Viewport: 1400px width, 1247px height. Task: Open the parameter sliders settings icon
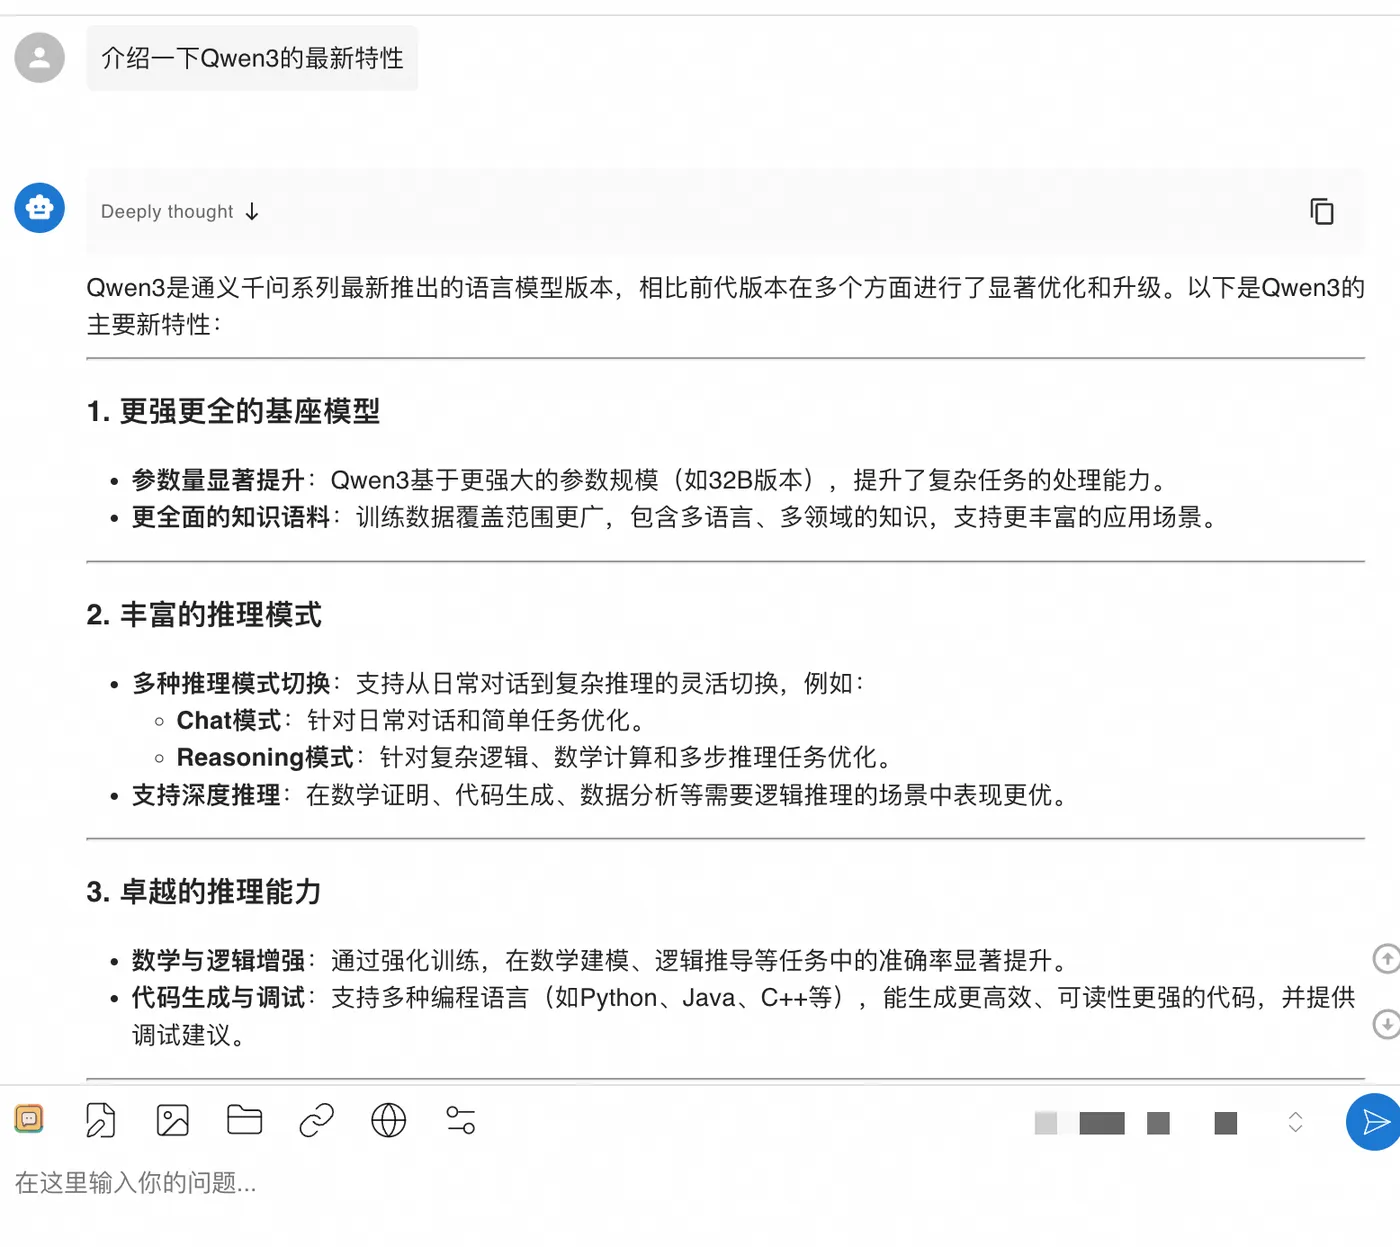(x=461, y=1120)
